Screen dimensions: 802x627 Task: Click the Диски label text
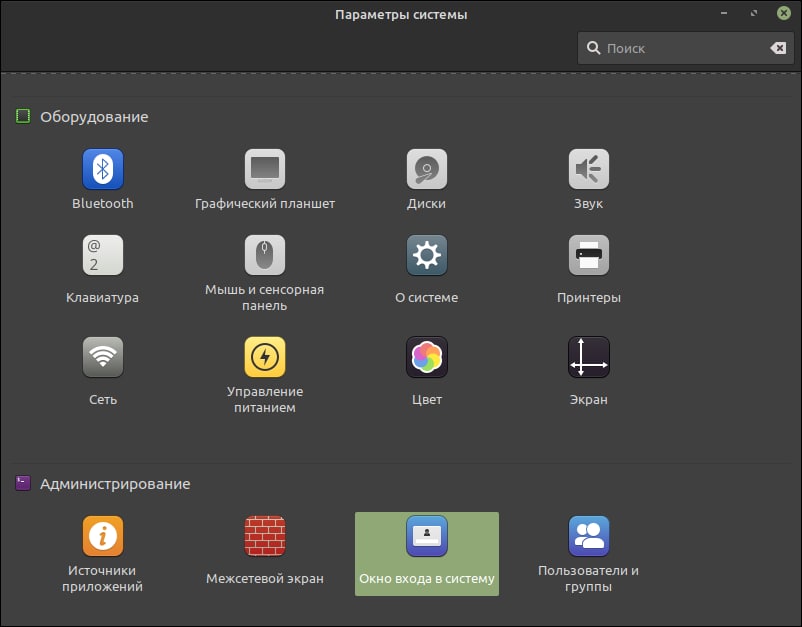pyautogui.click(x=427, y=204)
